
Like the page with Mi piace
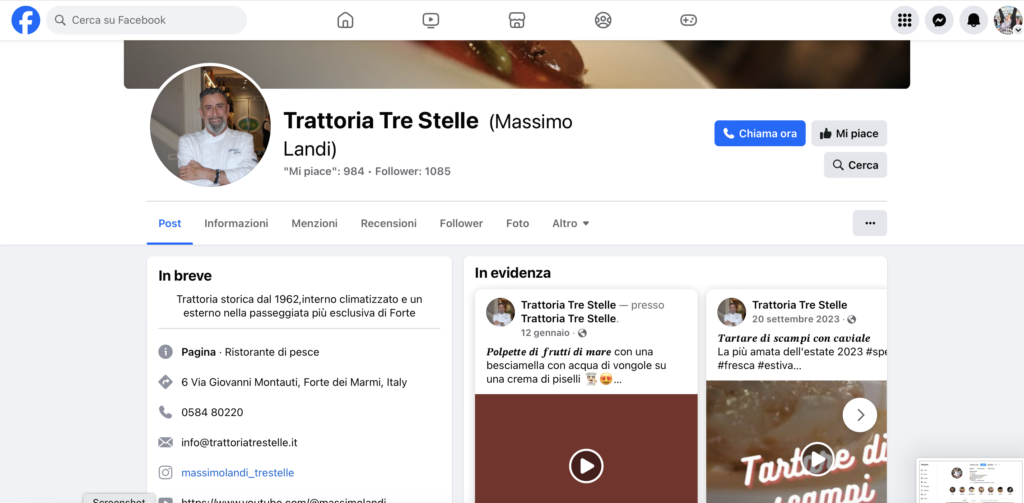(849, 133)
